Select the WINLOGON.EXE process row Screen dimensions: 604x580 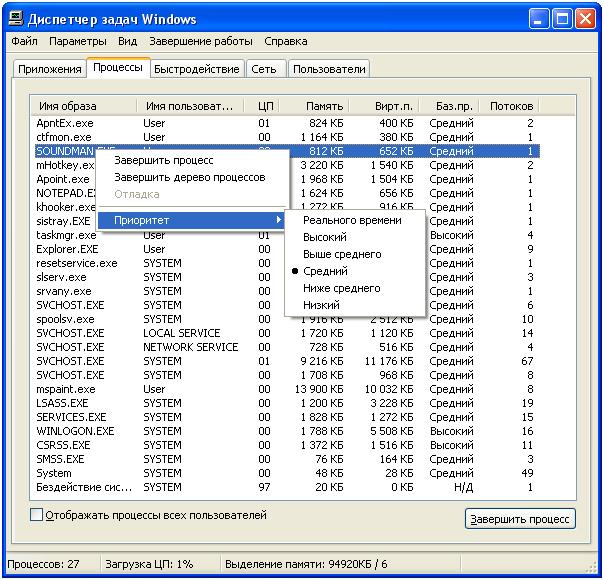pyautogui.click(x=287, y=431)
